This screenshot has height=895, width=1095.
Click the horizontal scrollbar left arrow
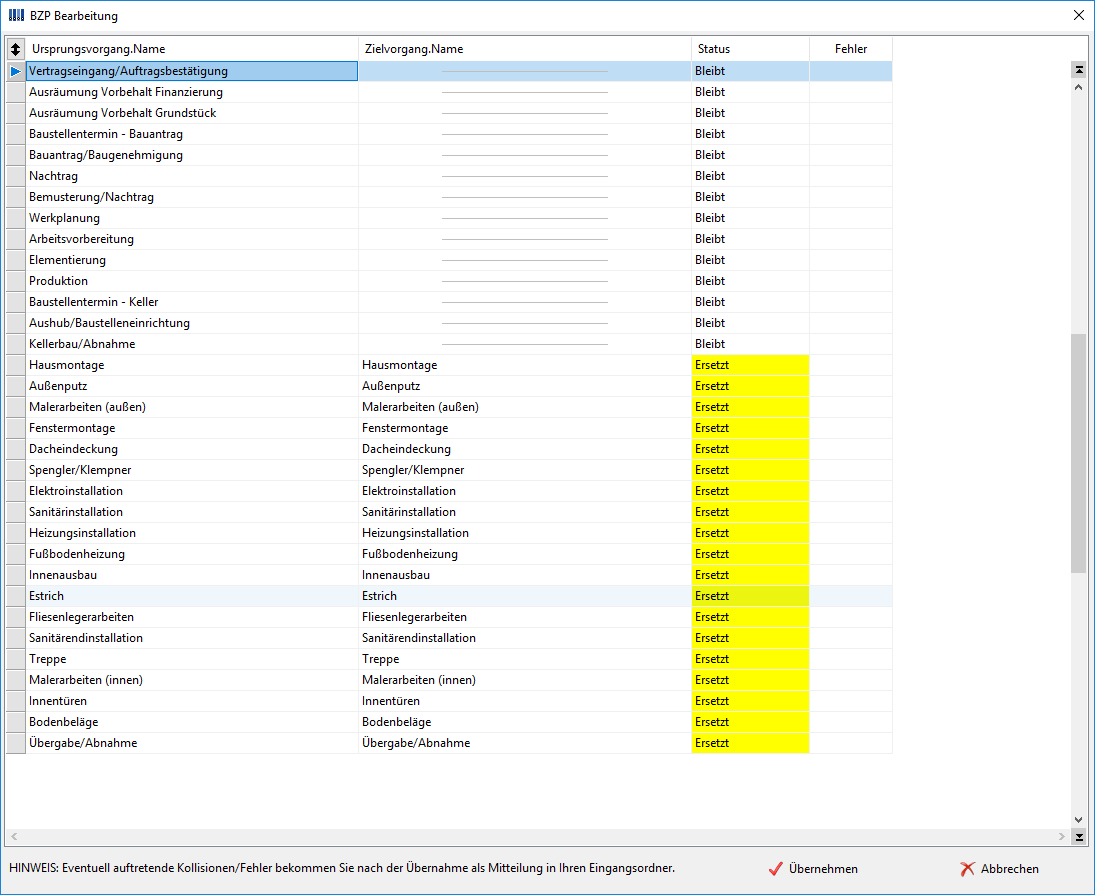click(x=14, y=836)
